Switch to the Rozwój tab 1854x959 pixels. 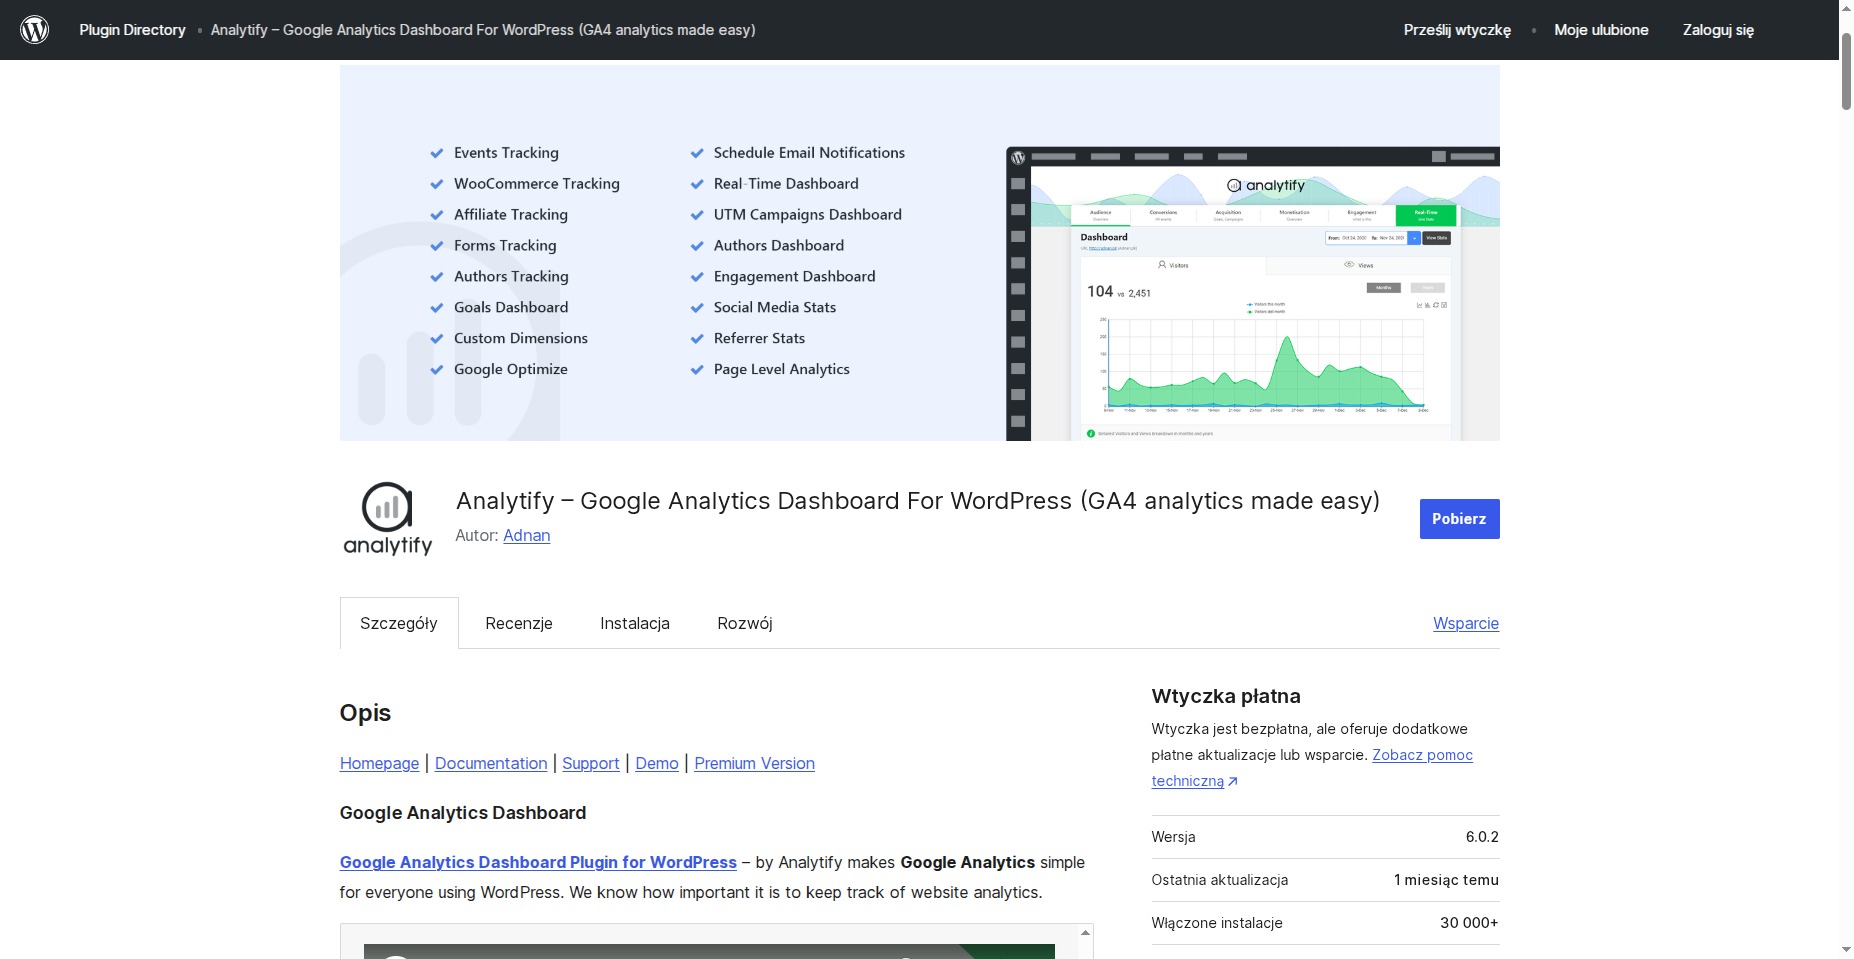pos(745,623)
